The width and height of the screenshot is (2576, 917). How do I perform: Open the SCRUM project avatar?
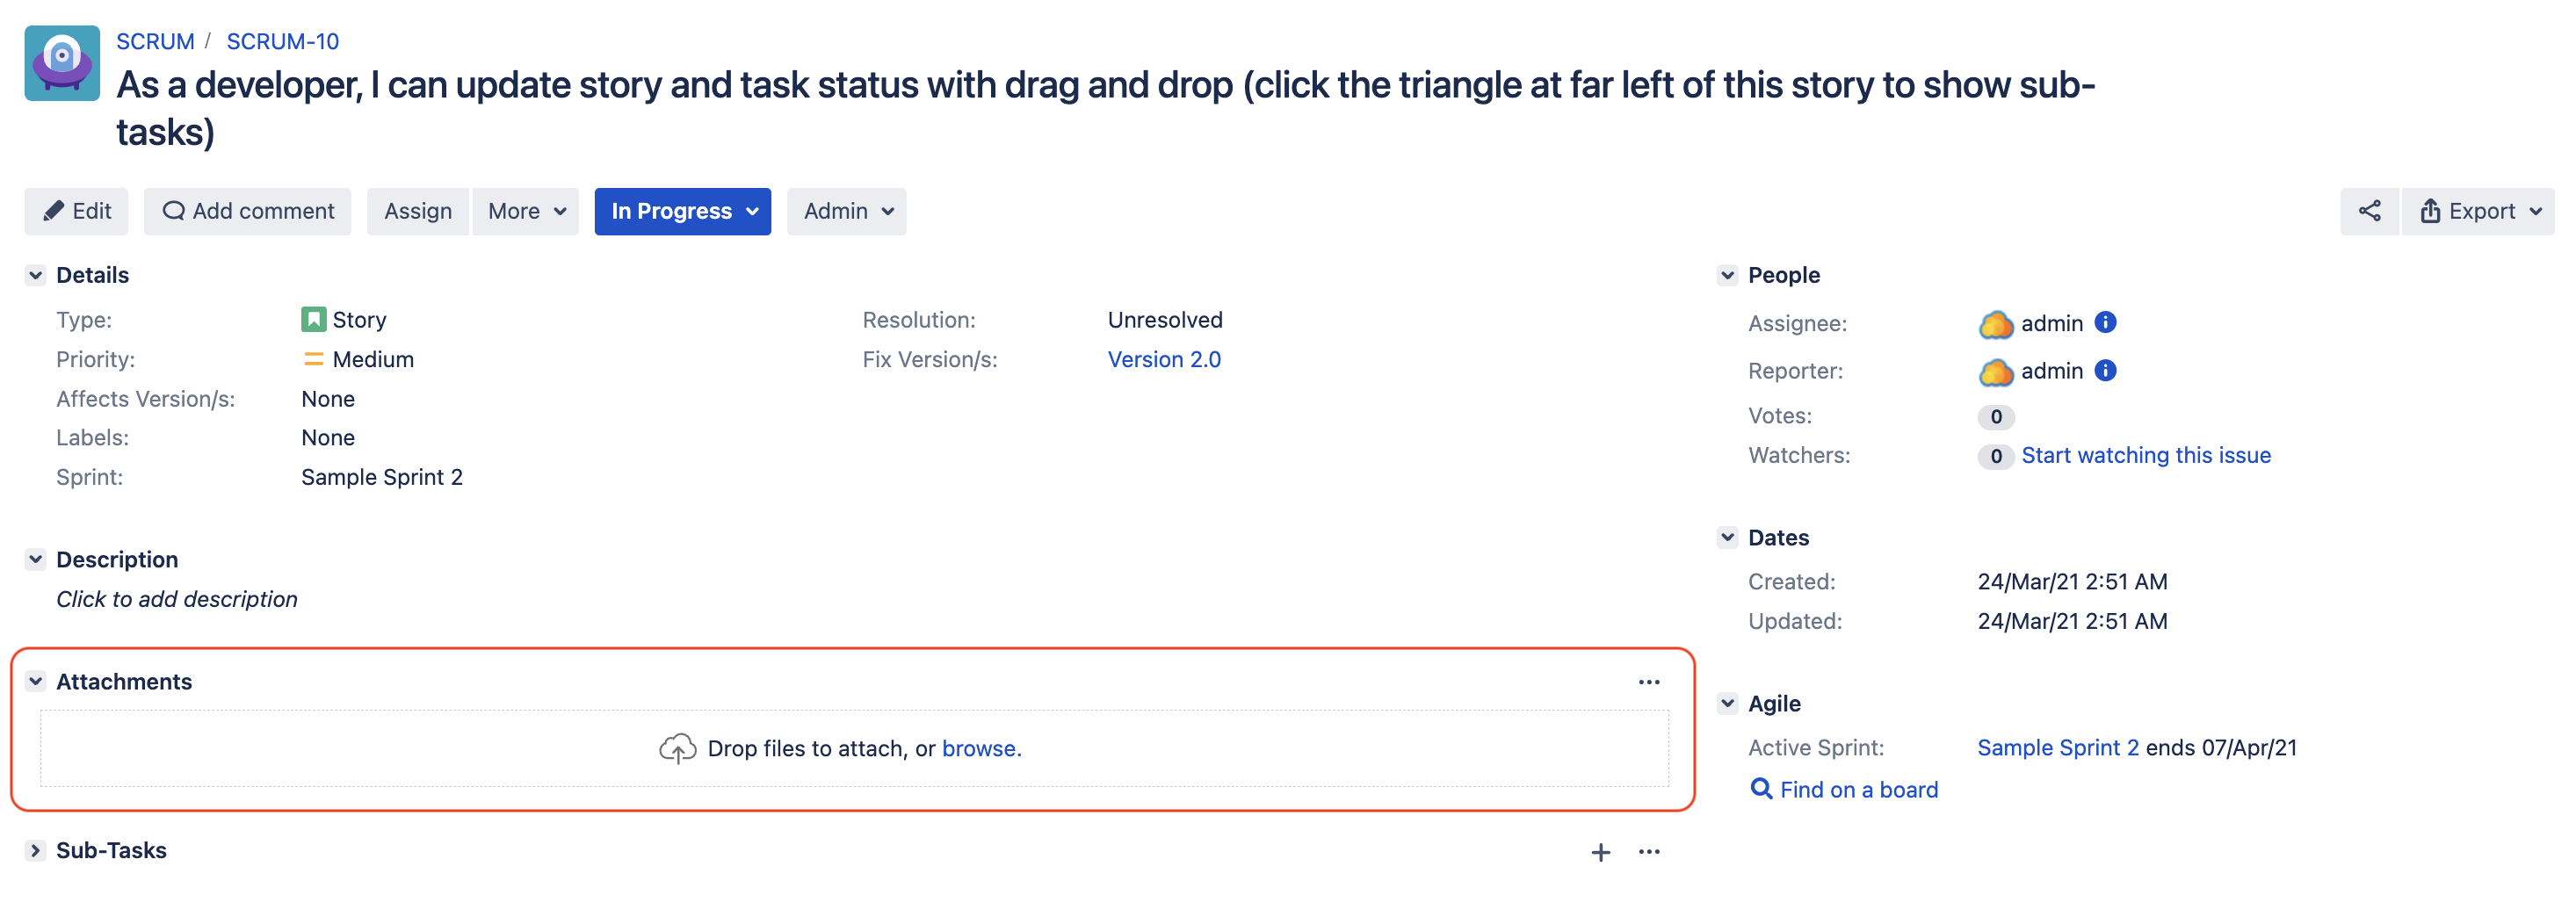click(62, 63)
